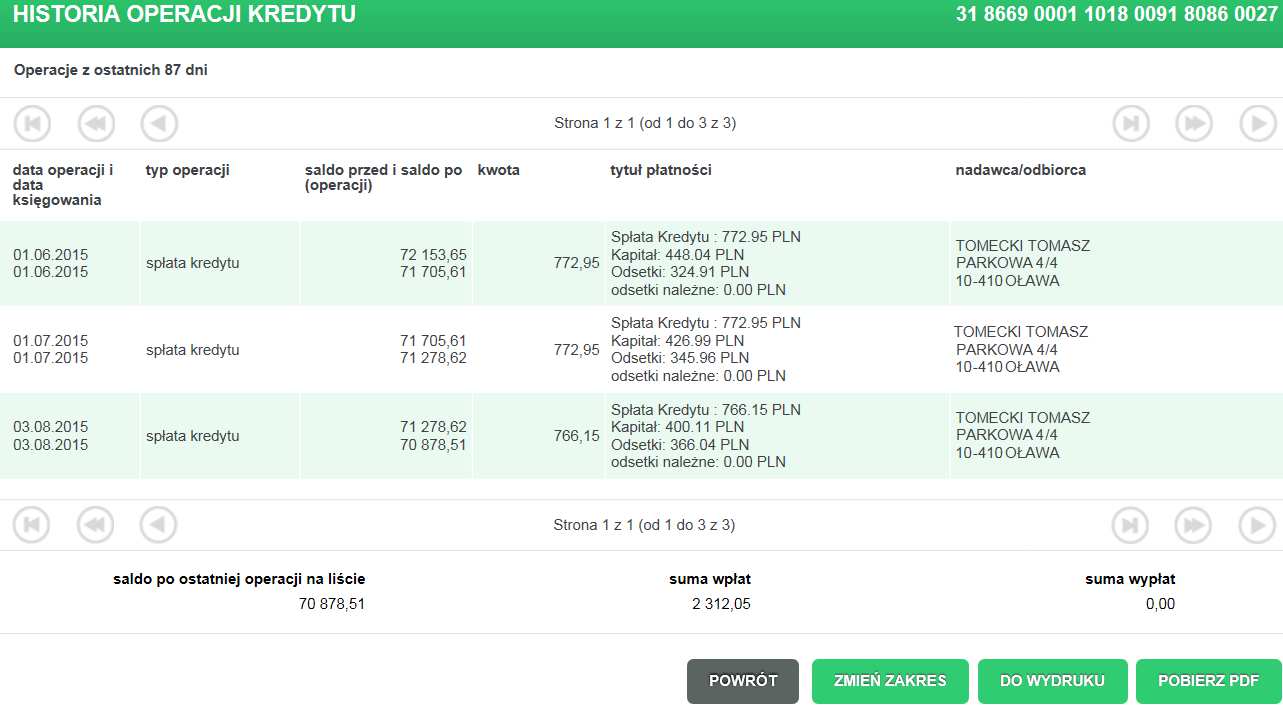Click 'saldo przed i saldo po' header

click(x=384, y=177)
